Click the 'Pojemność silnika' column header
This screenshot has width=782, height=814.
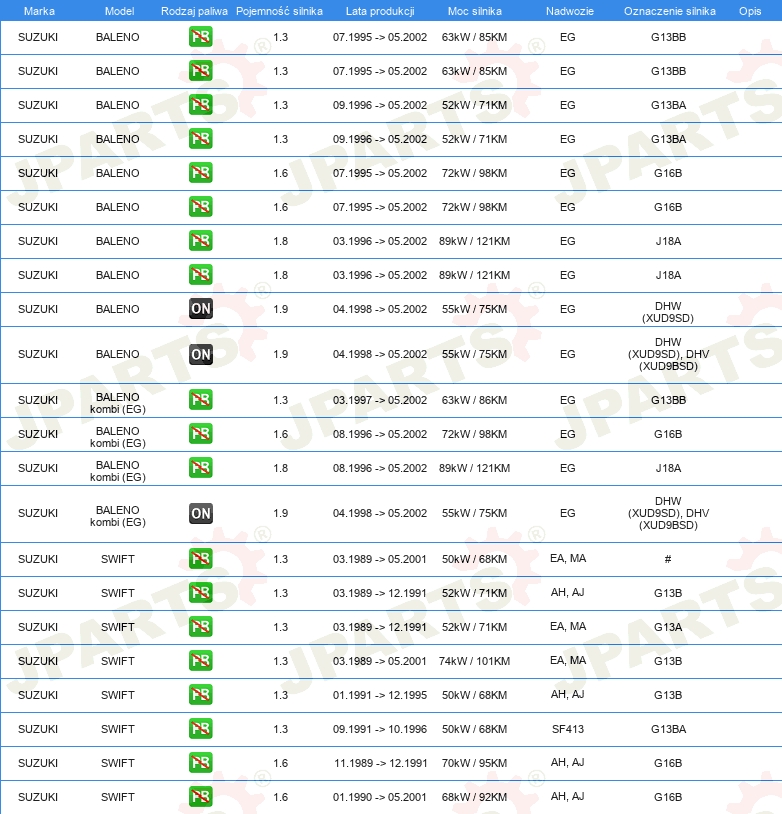pyautogui.click(x=279, y=11)
